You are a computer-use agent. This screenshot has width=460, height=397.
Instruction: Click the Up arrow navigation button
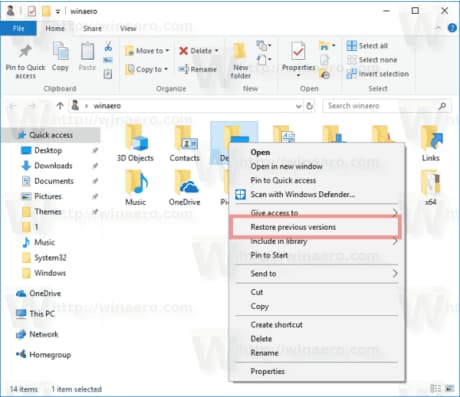coord(60,106)
